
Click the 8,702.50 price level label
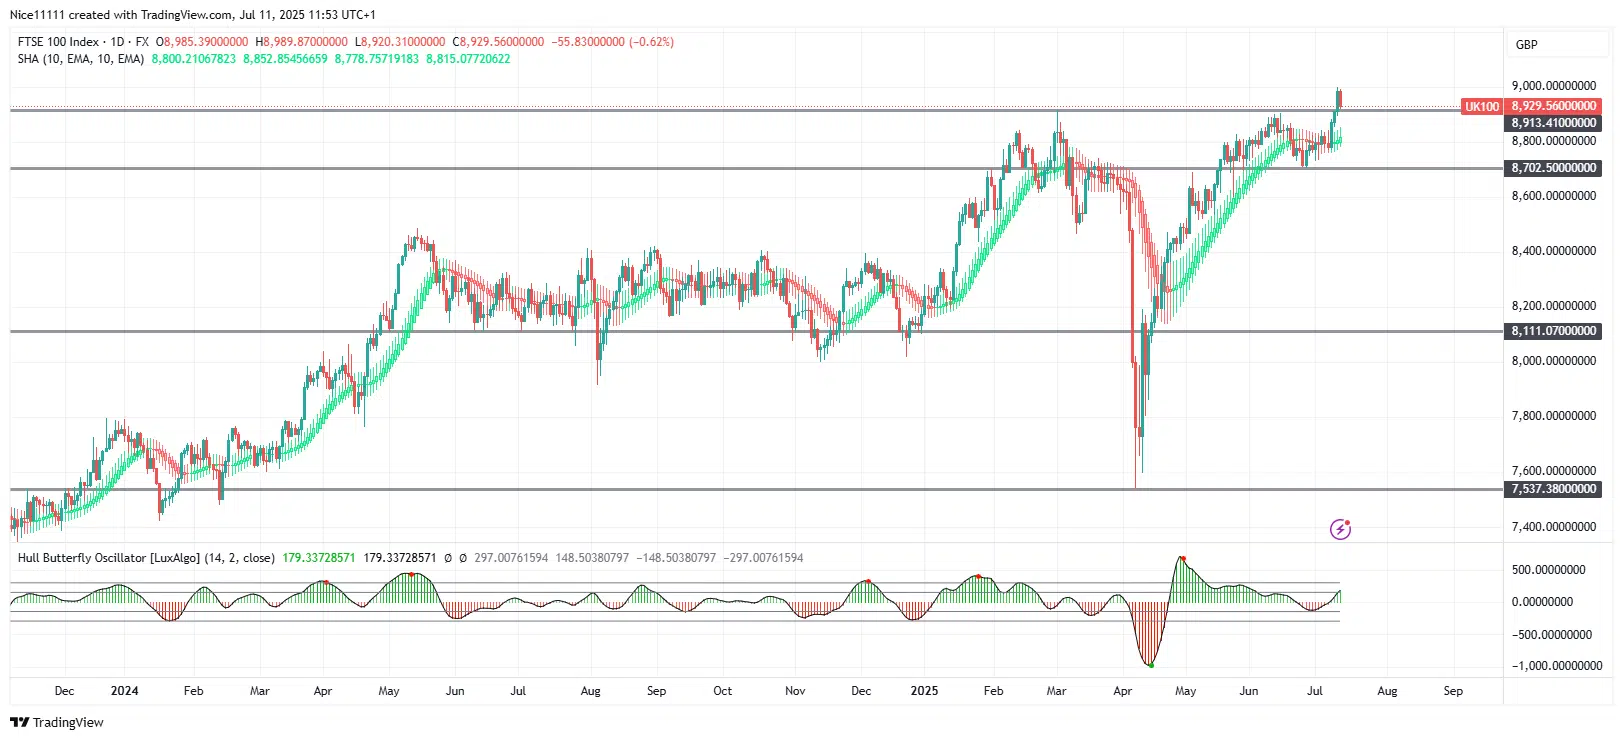1553,168
